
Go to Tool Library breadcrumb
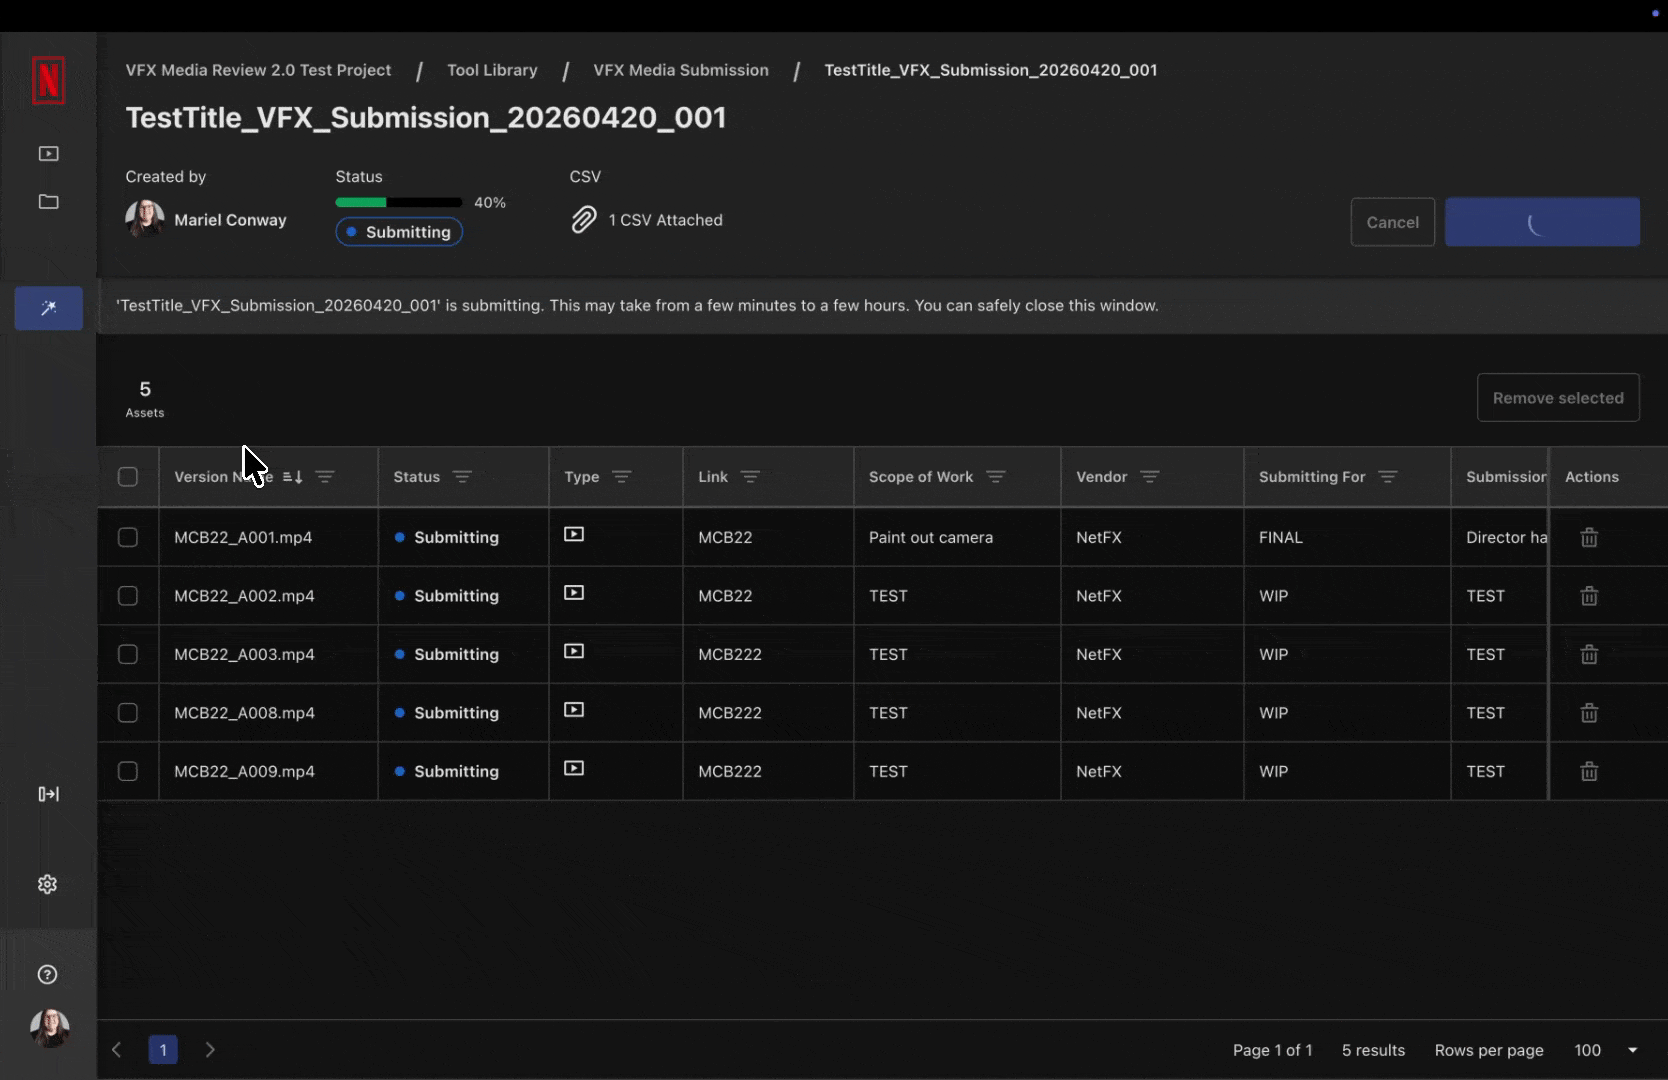tap(492, 70)
